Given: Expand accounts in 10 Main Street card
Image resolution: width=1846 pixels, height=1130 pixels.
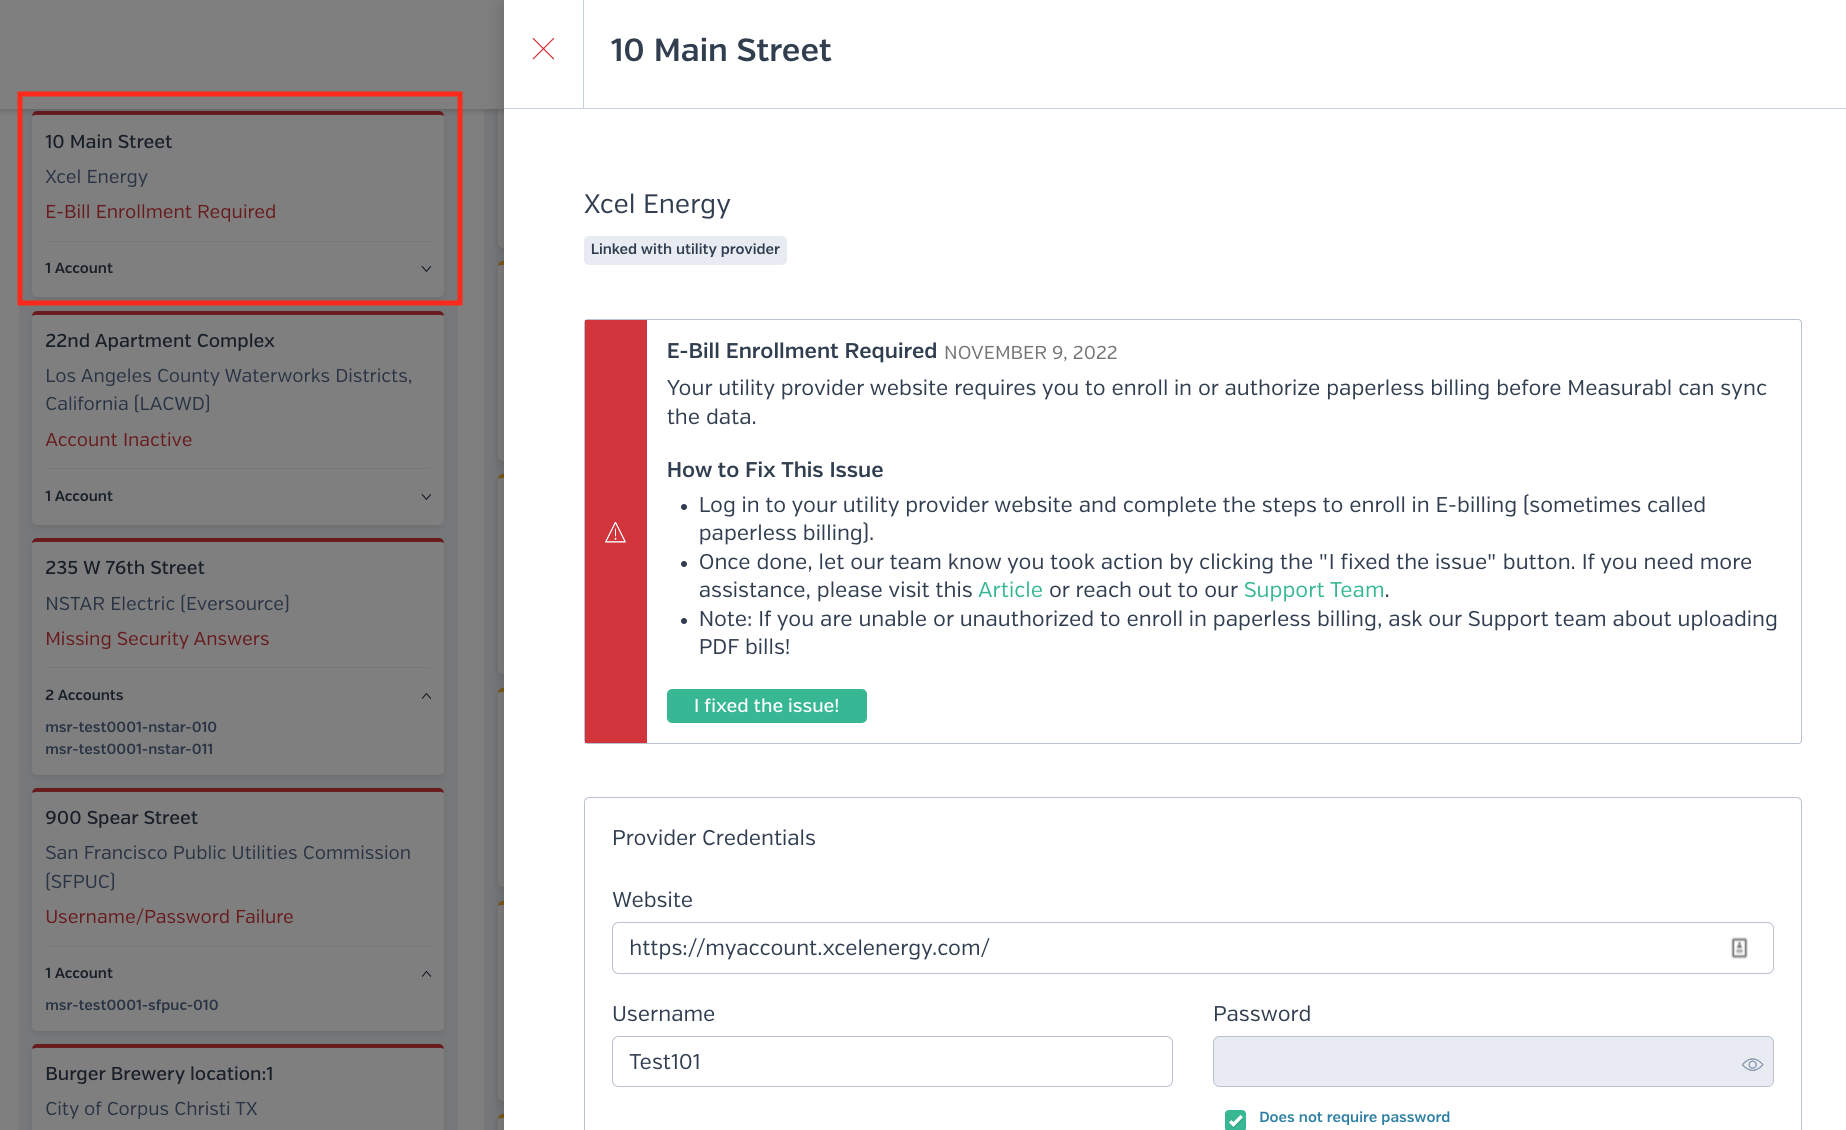Looking at the screenshot, I should [x=426, y=268].
